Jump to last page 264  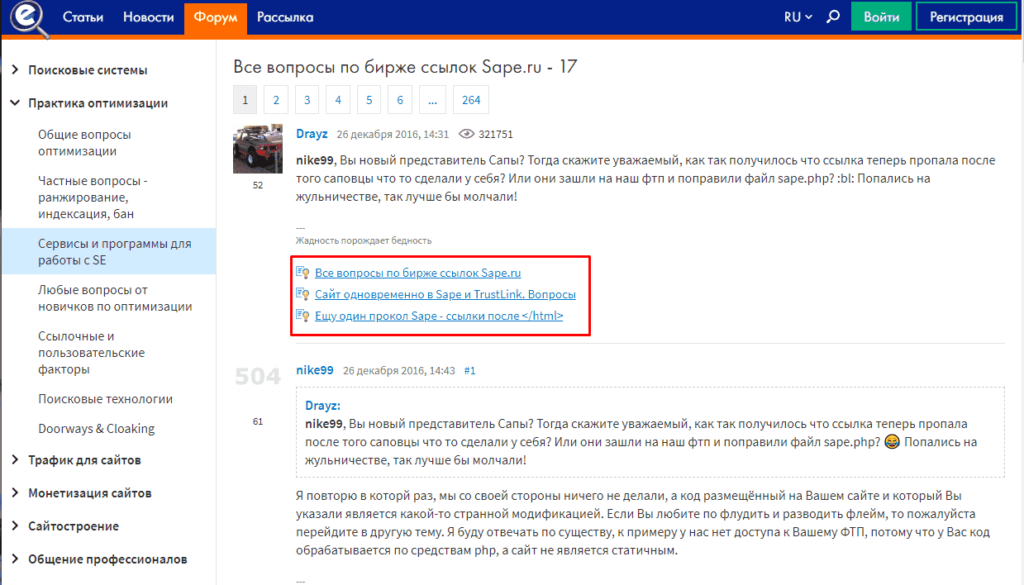point(471,100)
